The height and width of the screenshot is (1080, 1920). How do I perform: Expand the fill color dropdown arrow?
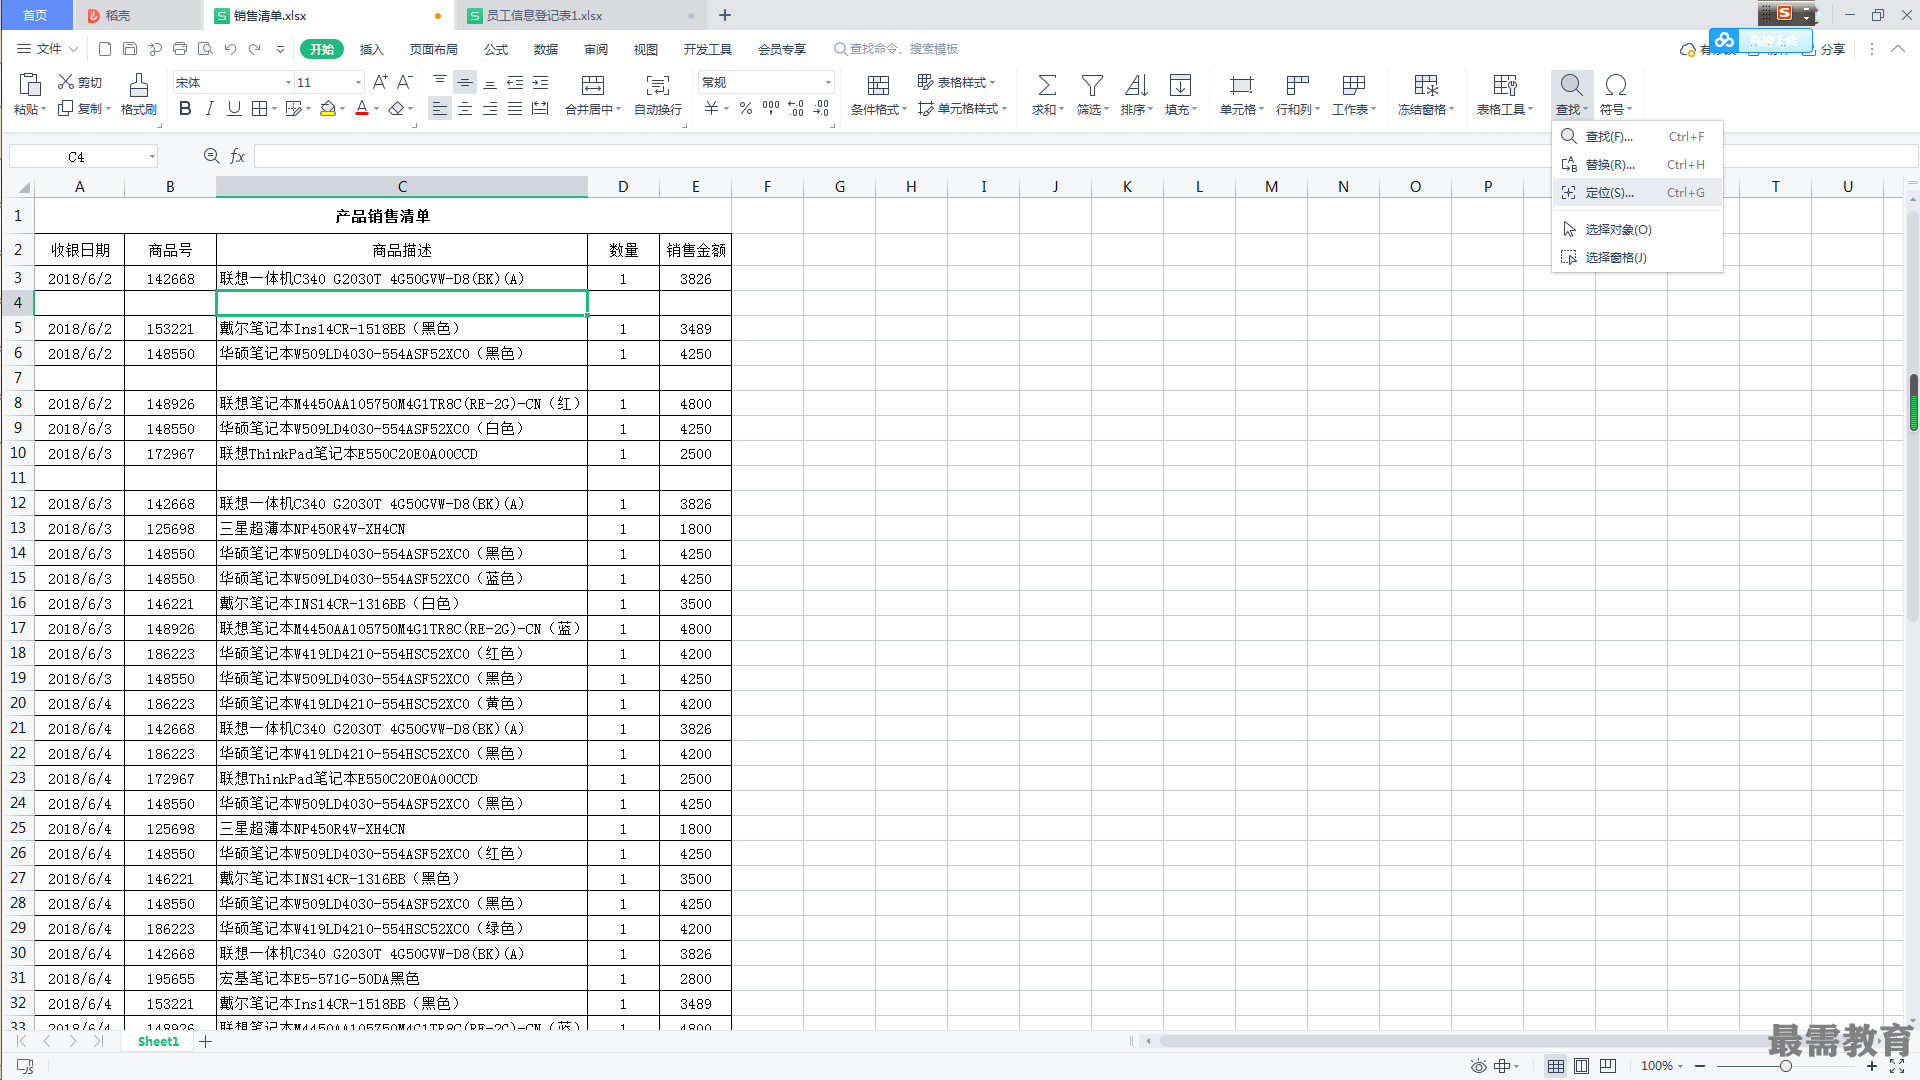[x=342, y=109]
